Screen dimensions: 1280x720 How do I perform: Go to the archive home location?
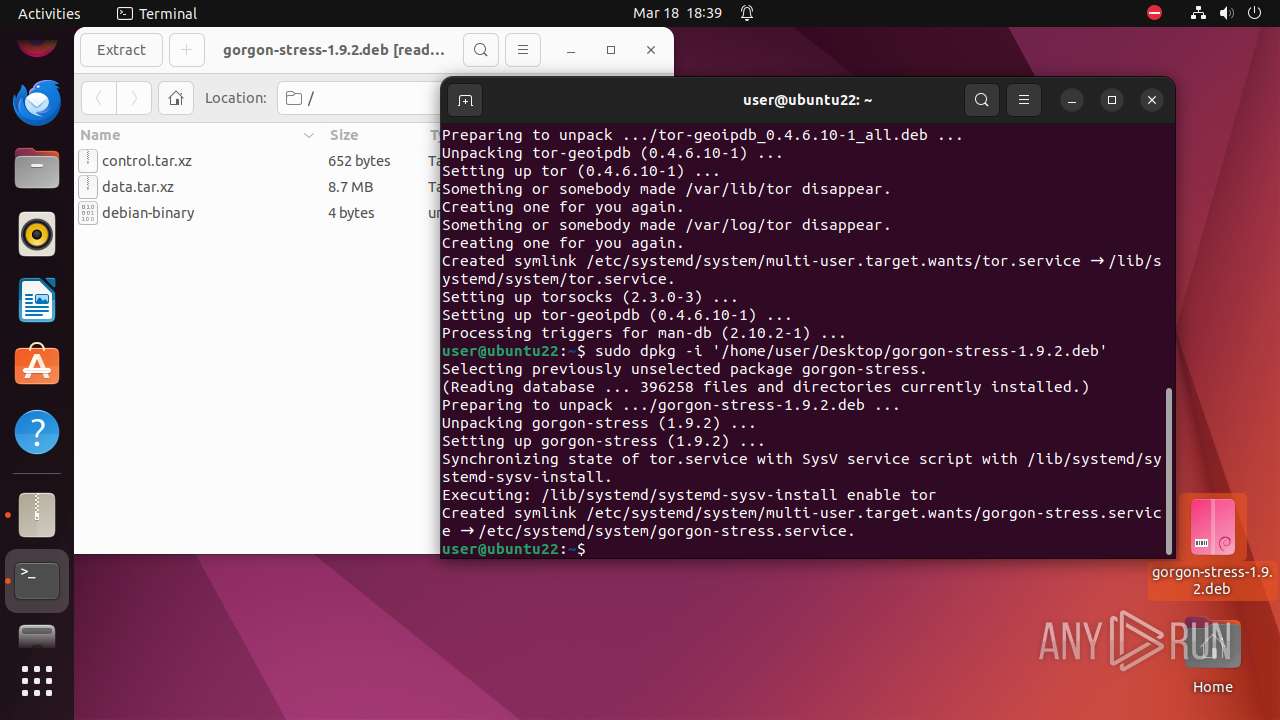point(176,98)
